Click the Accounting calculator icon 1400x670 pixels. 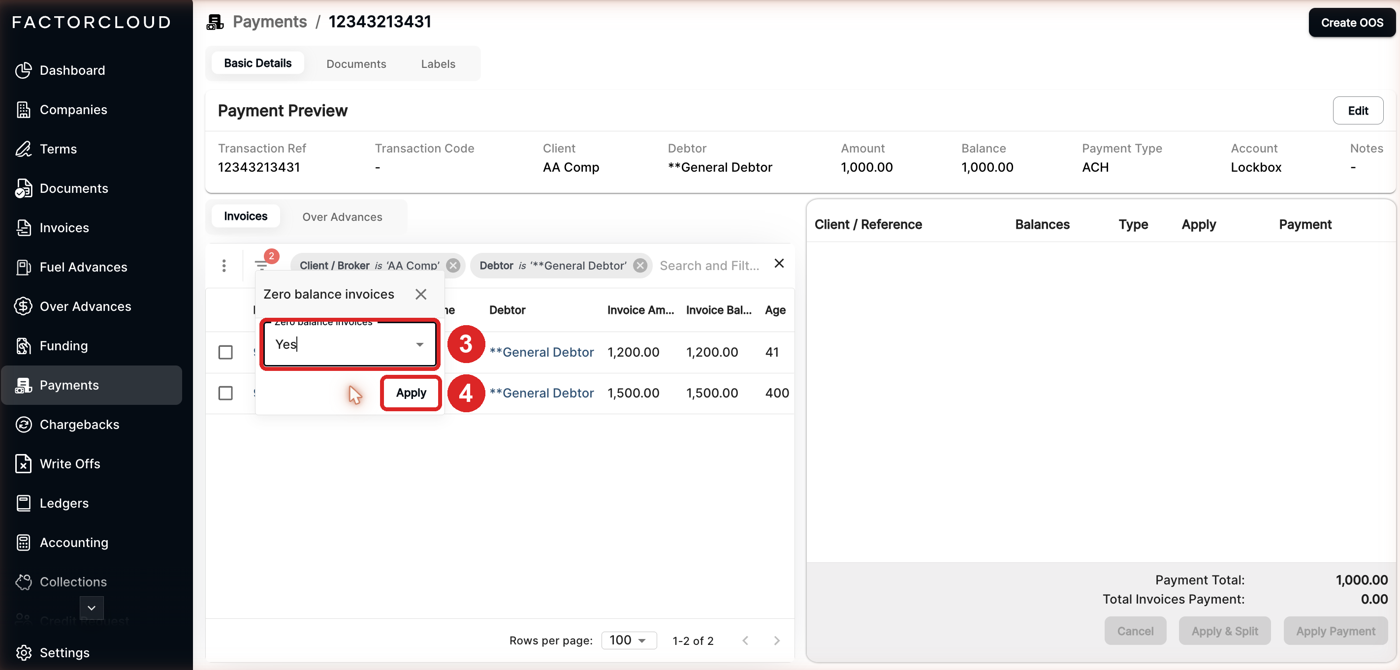(x=23, y=542)
